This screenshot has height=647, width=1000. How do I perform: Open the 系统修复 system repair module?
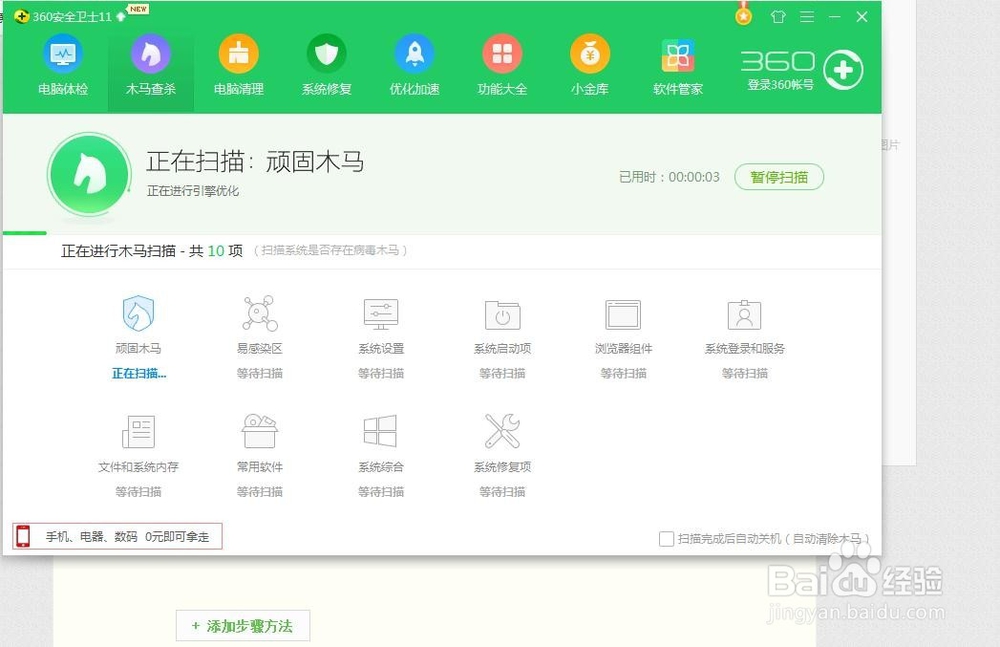coord(327,64)
